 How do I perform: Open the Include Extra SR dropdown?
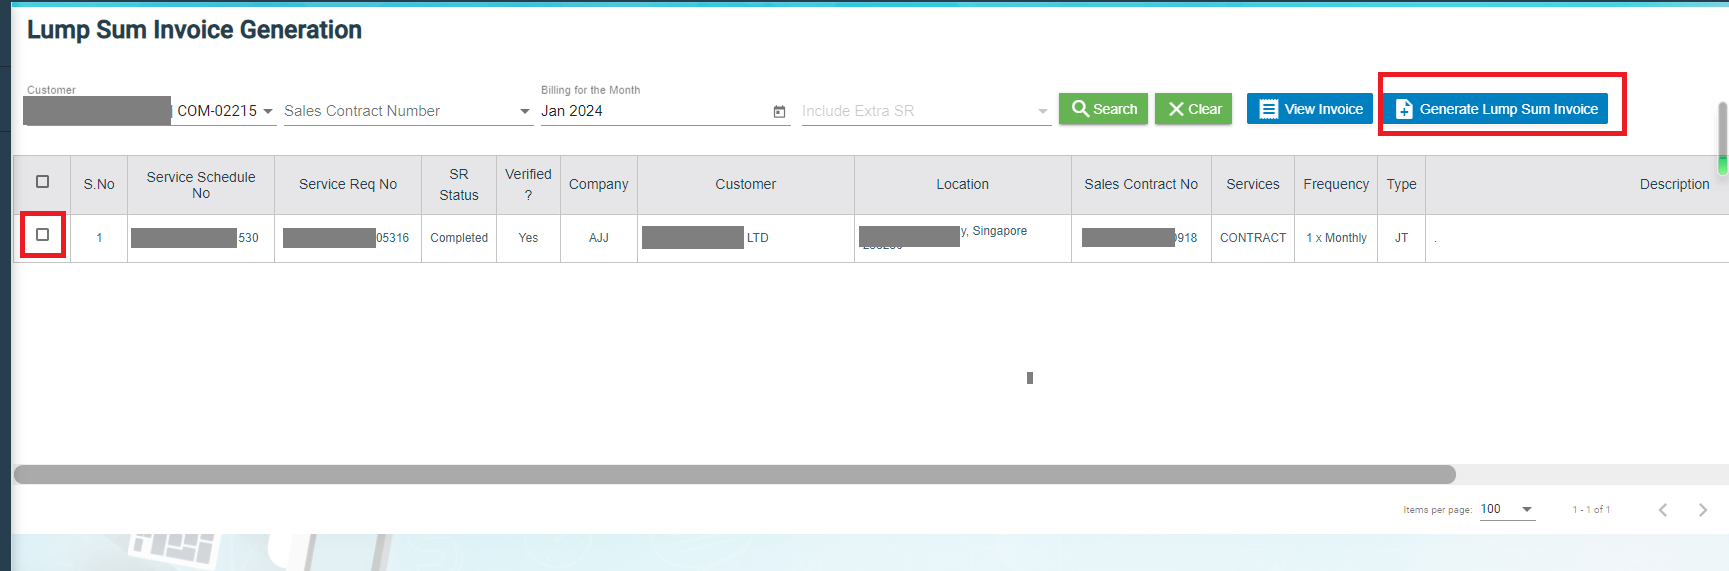(x=1042, y=111)
